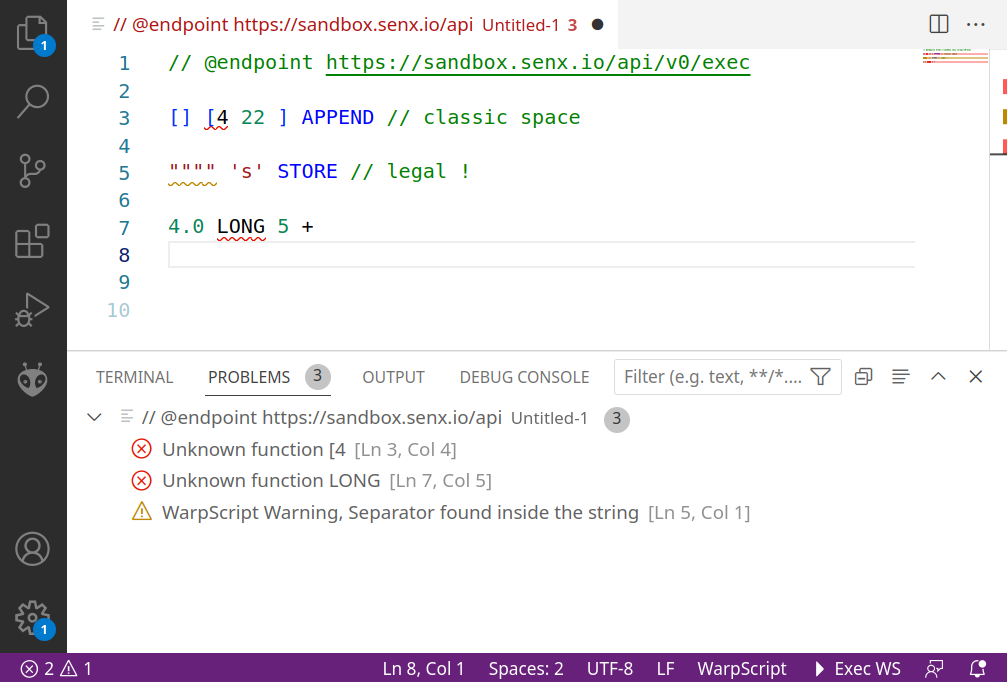Open Source Control view
The image size is (1007, 682).
tap(33, 171)
